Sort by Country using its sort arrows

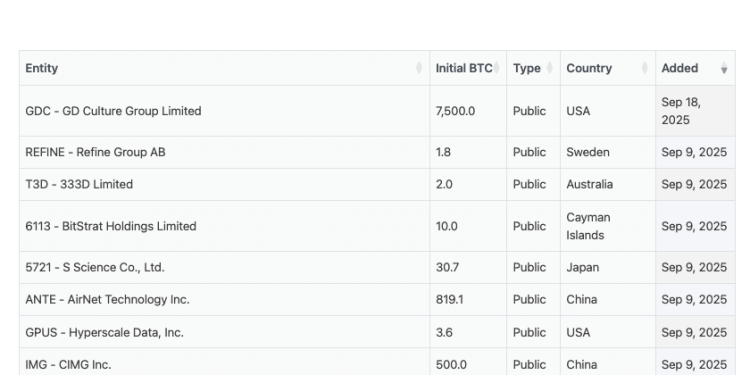(x=645, y=68)
